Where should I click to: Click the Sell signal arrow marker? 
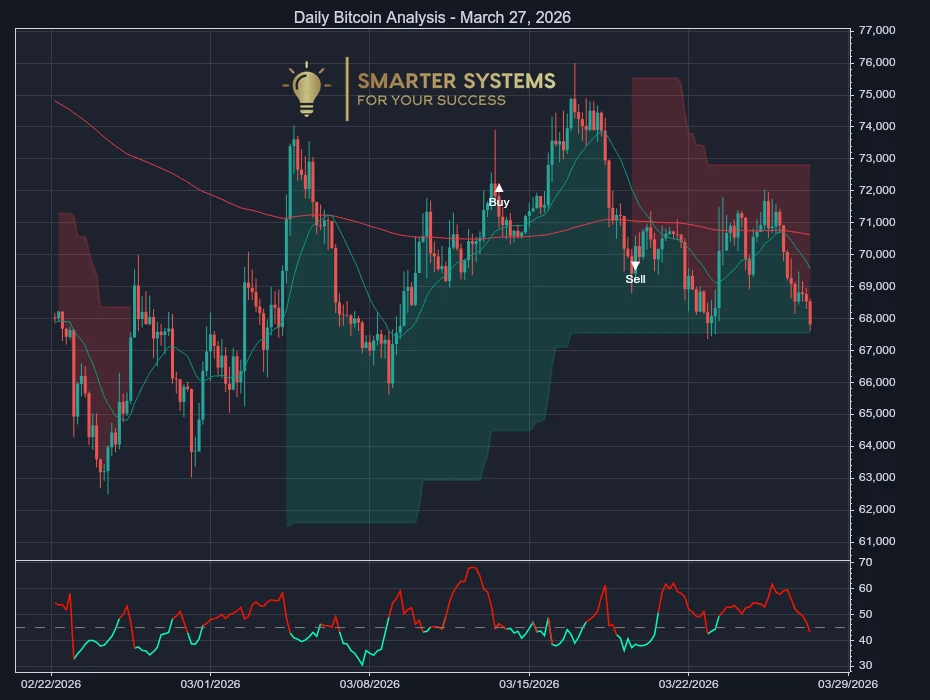pos(636,265)
